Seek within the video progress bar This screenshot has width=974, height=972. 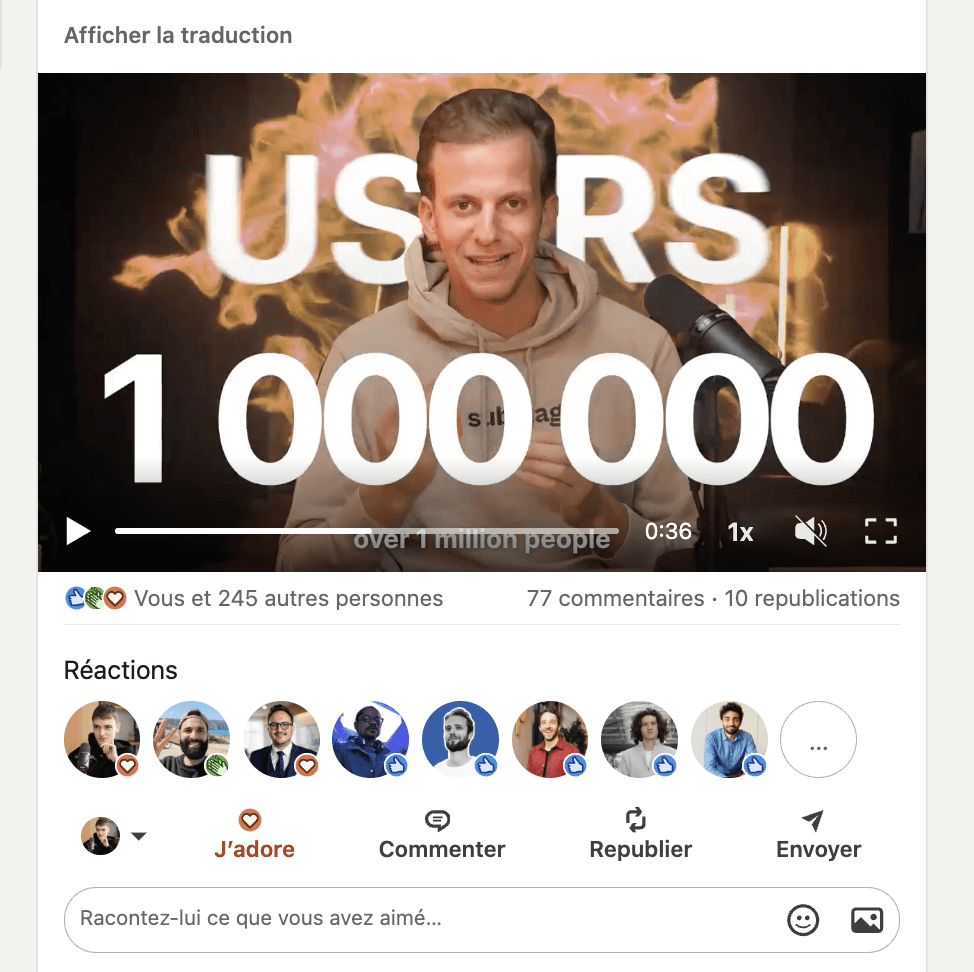[366, 531]
